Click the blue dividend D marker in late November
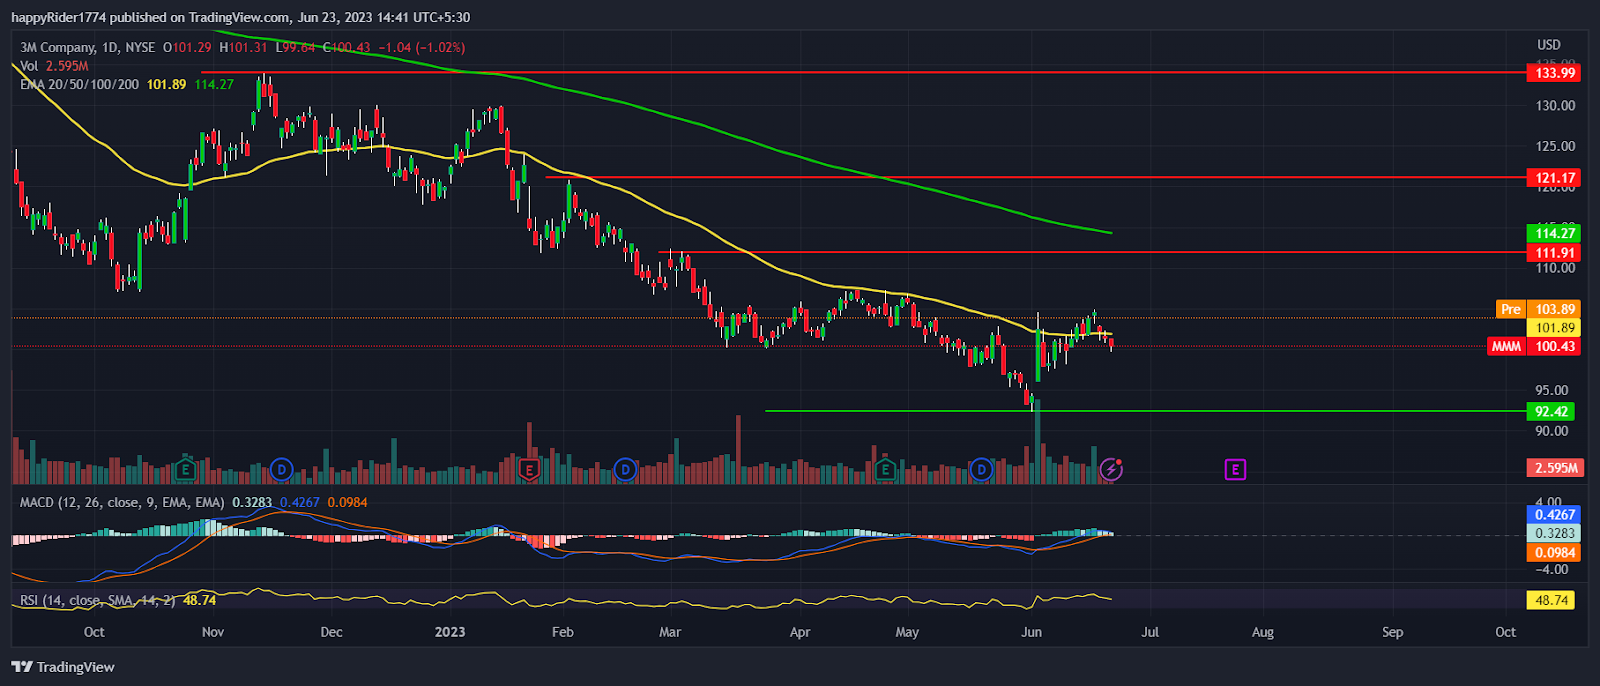Image resolution: width=1600 pixels, height=686 pixels. (282, 469)
